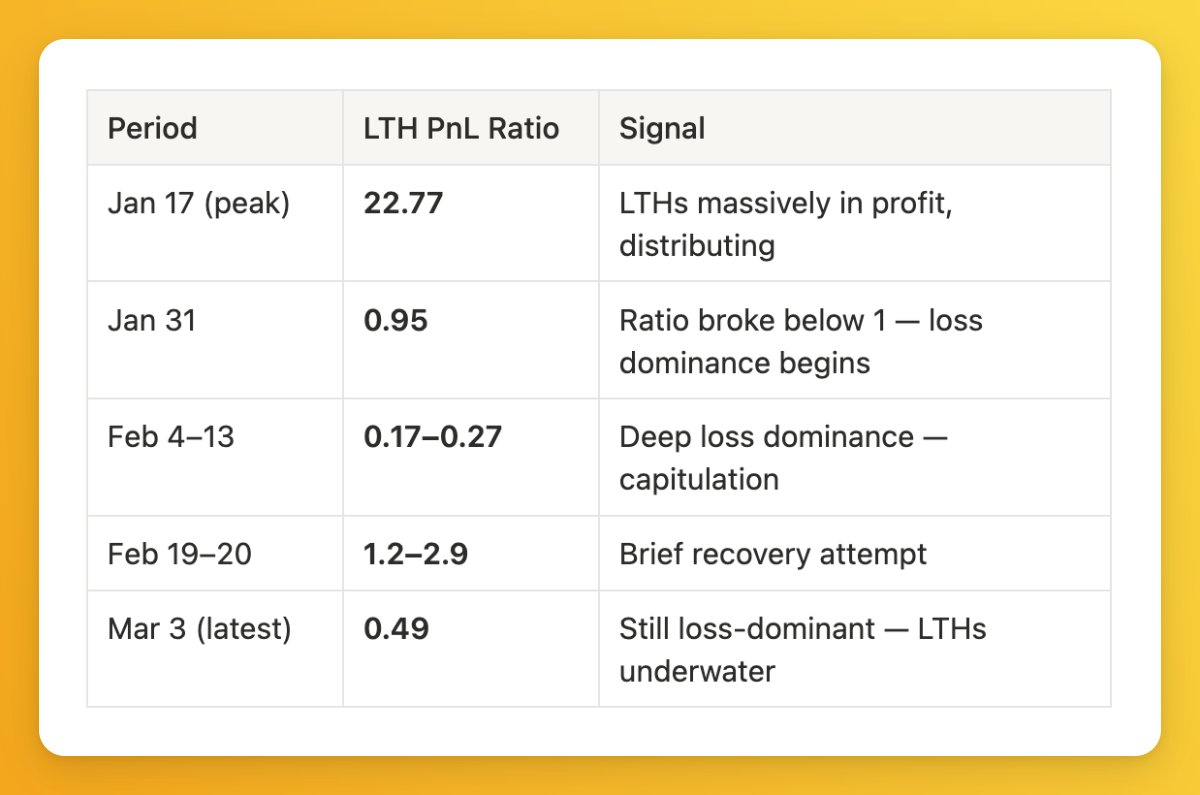Click the LTH PnL Ratio column header
Image resolution: width=1200 pixels, height=795 pixels.
pos(461,129)
